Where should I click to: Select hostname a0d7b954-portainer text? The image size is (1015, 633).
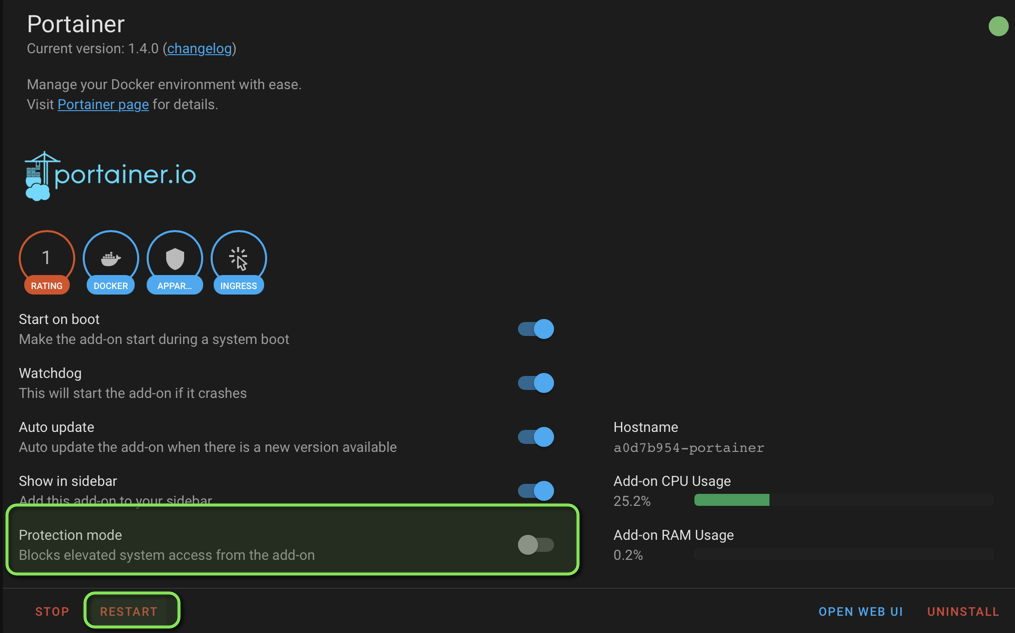689,448
